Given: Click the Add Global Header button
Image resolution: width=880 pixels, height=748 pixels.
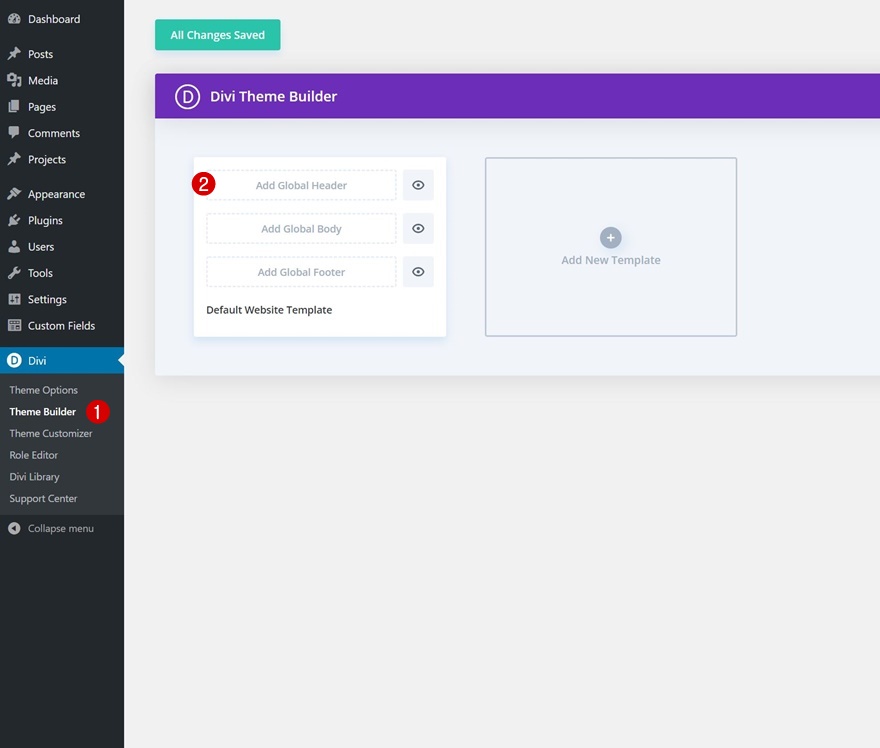Looking at the screenshot, I should (x=300, y=185).
